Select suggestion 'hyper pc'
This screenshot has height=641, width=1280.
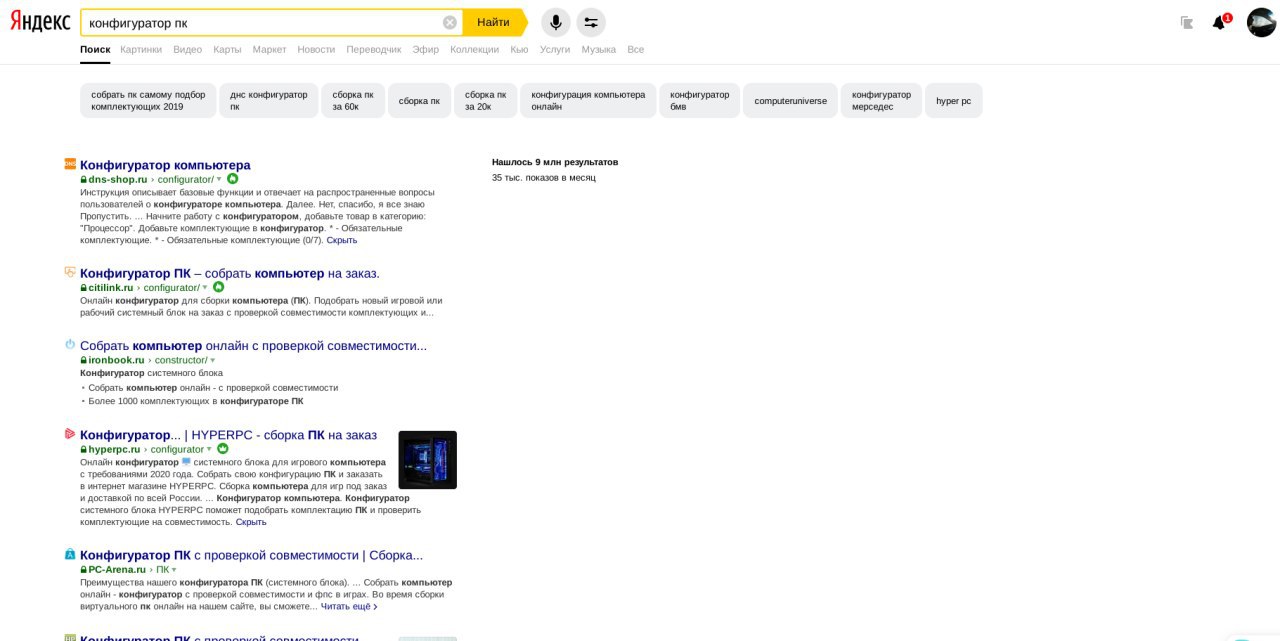(x=953, y=100)
